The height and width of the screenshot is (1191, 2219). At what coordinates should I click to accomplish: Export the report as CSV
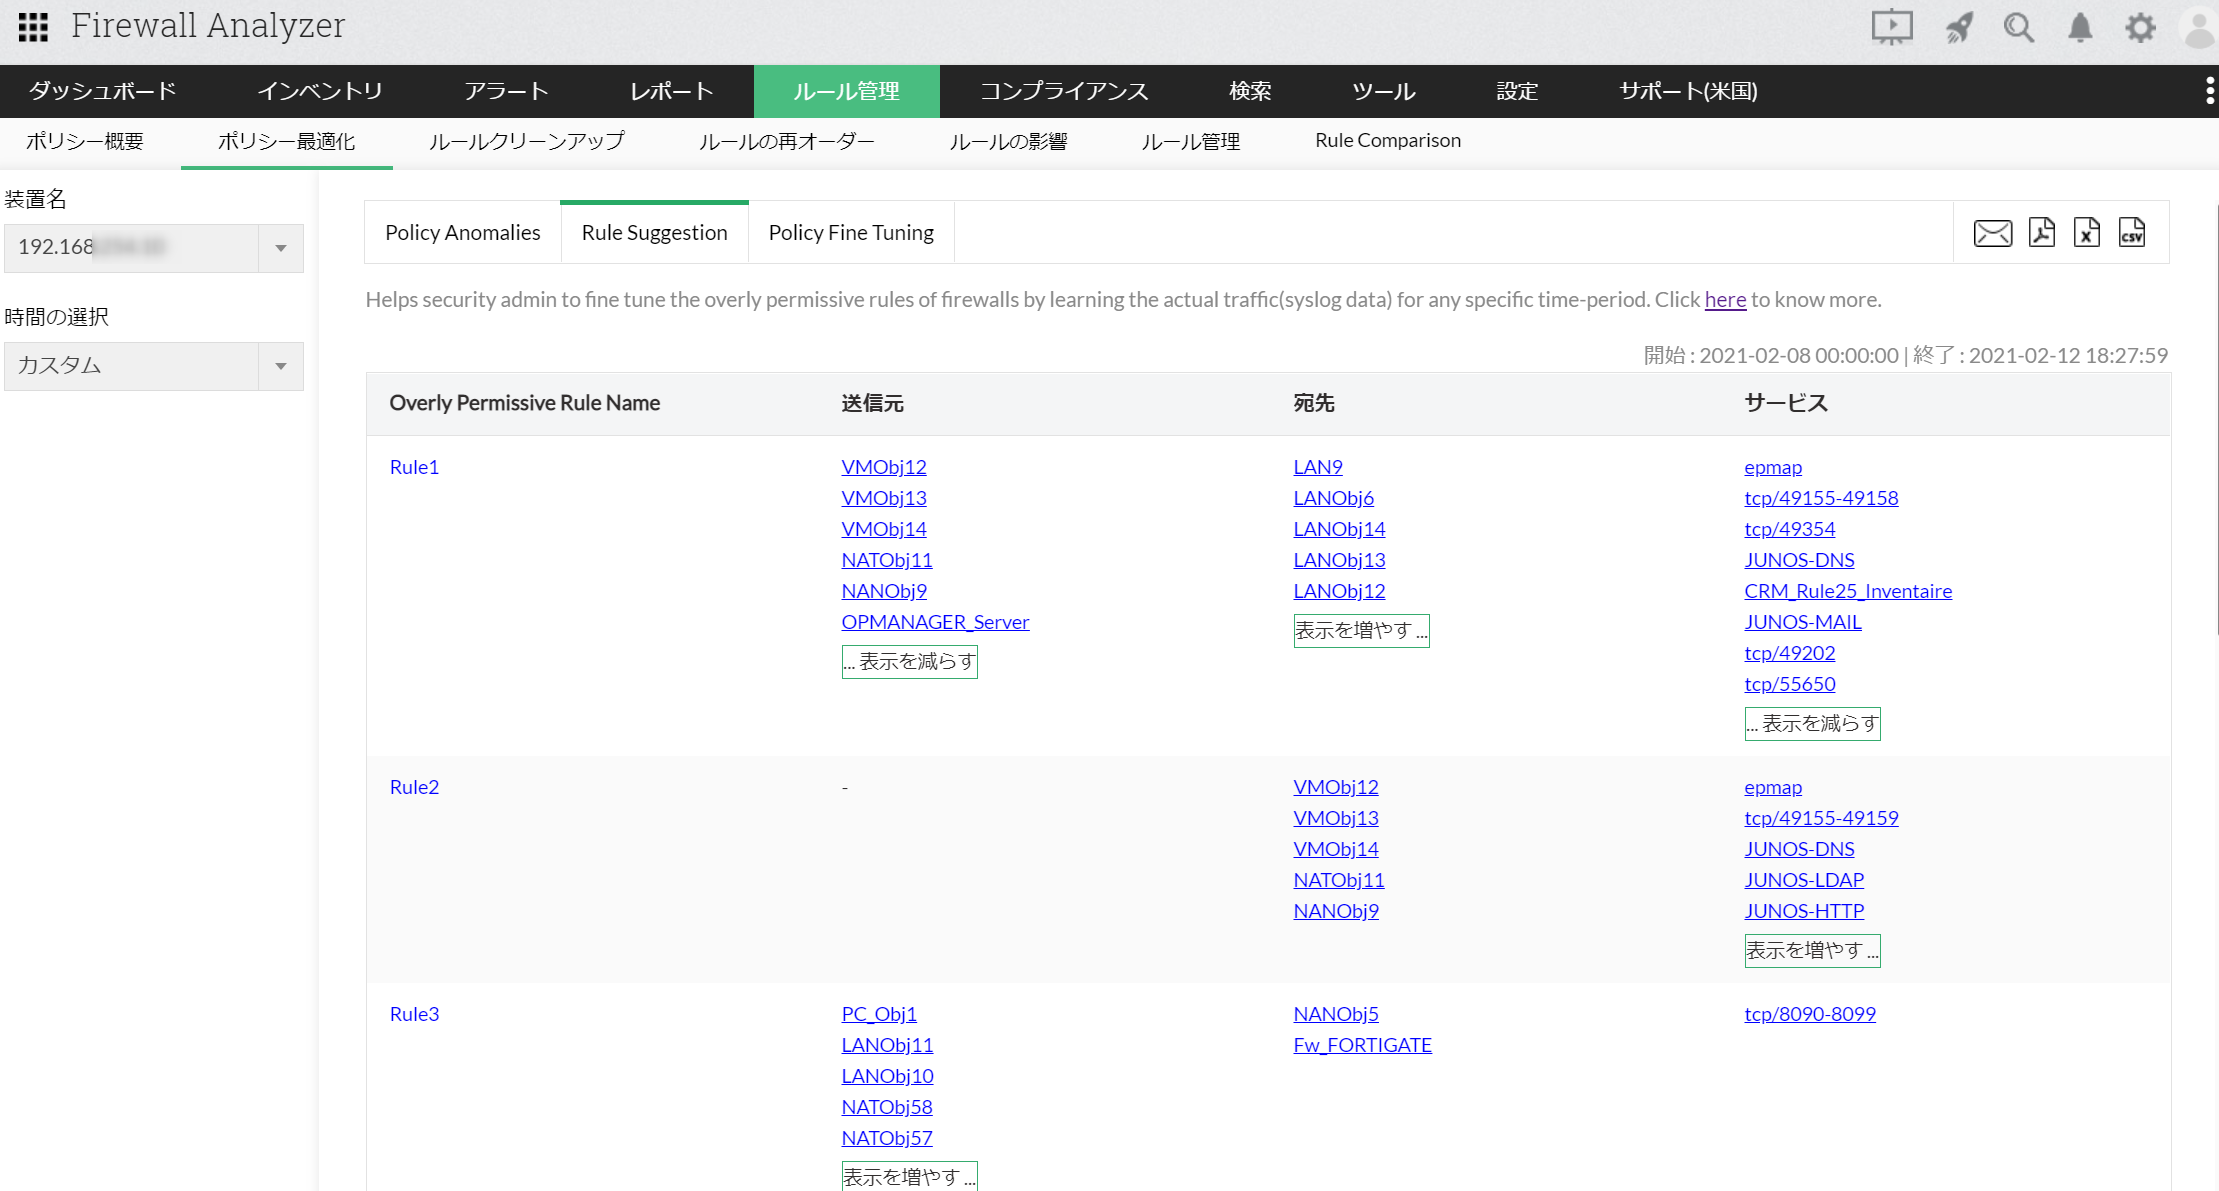click(2131, 233)
